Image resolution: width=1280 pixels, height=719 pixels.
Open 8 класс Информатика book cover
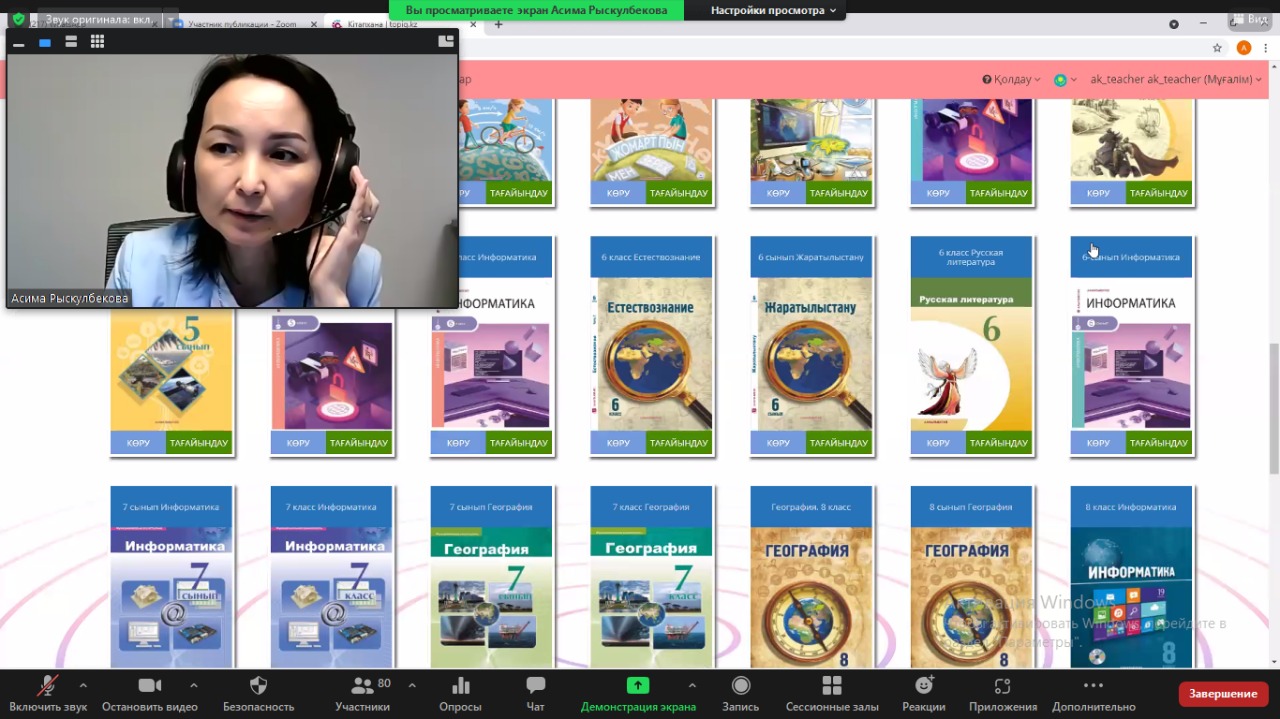(x=1131, y=597)
